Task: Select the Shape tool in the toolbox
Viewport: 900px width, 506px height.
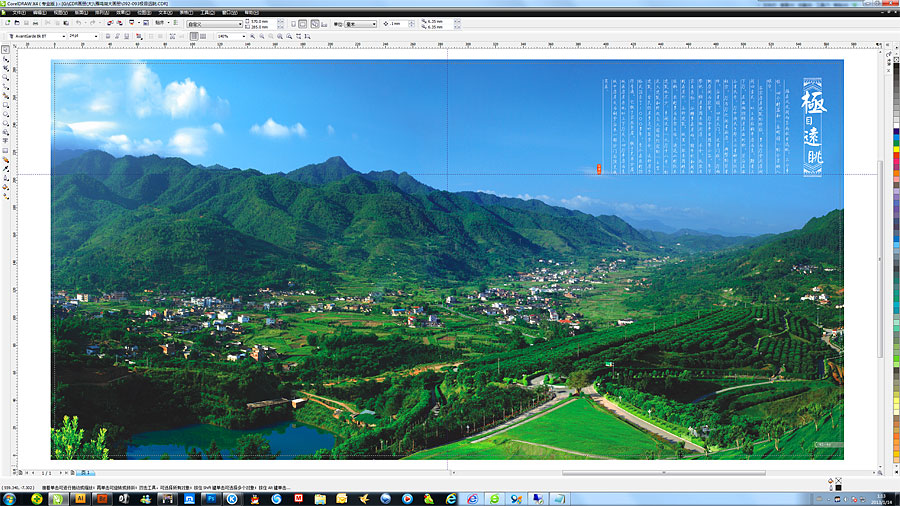Action: point(6,58)
